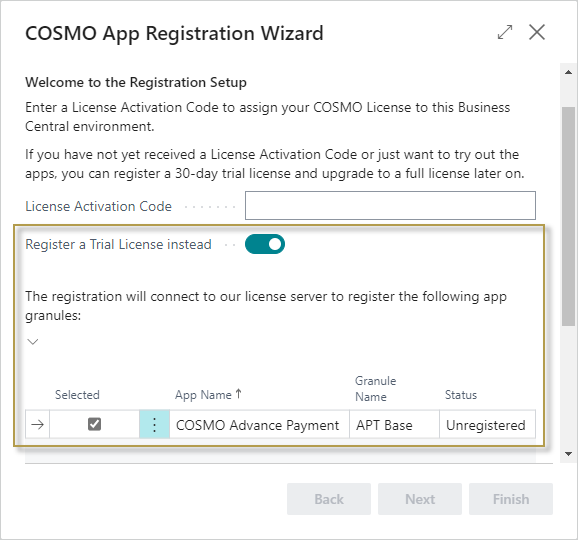Click the Selected column header
Image resolution: width=578 pixels, height=540 pixels.
coord(77,395)
